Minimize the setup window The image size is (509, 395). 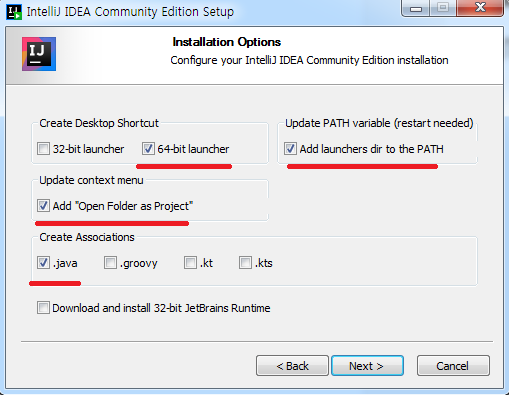click(x=416, y=8)
